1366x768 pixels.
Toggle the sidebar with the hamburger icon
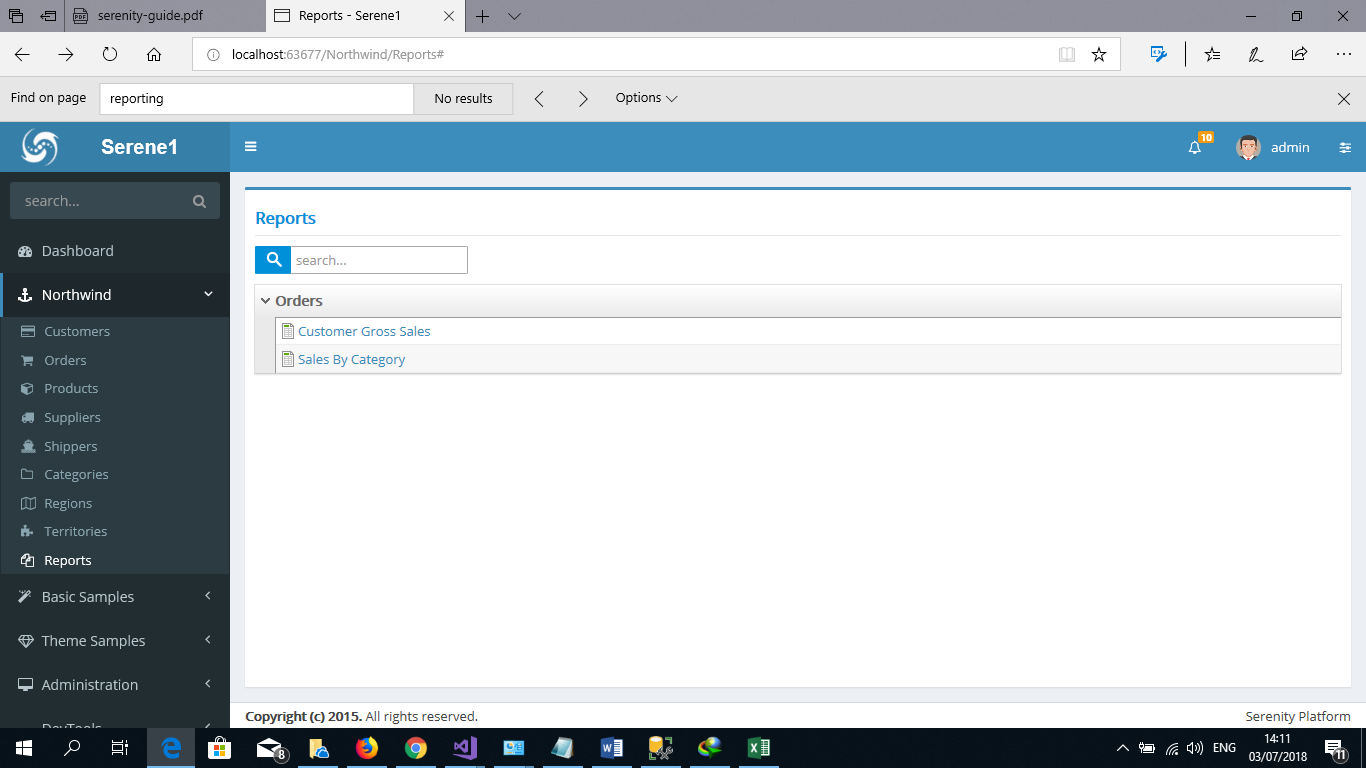coord(251,147)
